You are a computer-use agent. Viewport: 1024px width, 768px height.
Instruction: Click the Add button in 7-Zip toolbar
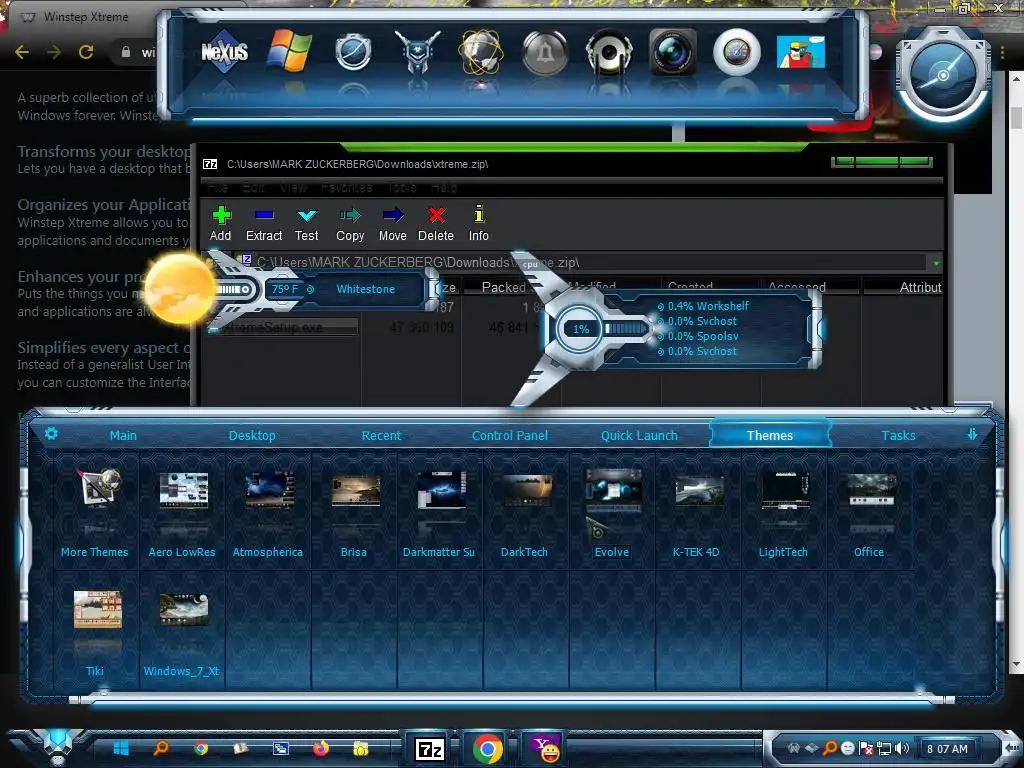click(x=221, y=224)
